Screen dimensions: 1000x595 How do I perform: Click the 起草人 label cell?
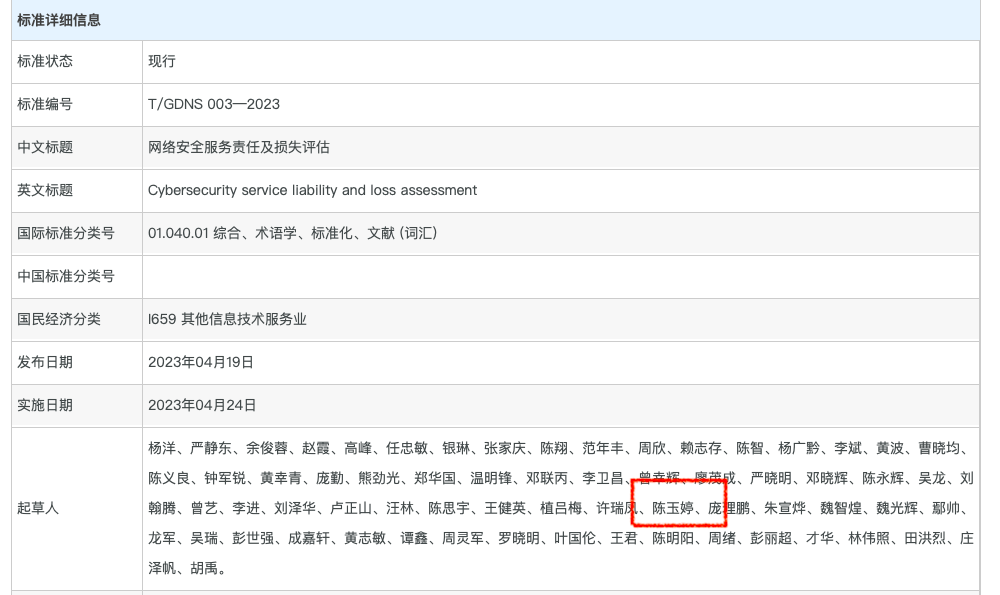point(38,508)
